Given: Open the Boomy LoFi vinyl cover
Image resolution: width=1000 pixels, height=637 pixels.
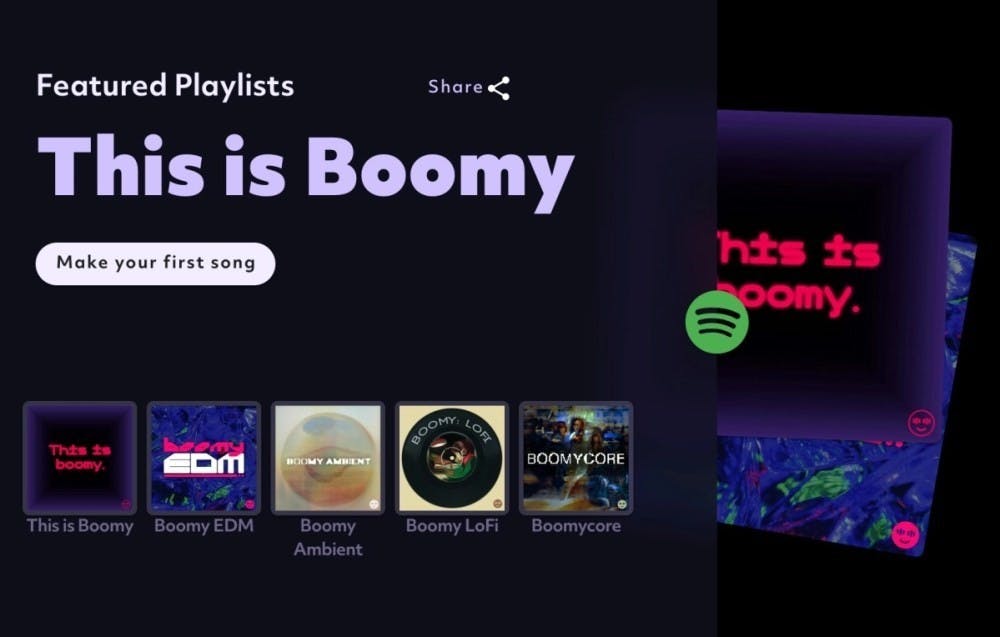Looking at the screenshot, I should (x=452, y=458).
